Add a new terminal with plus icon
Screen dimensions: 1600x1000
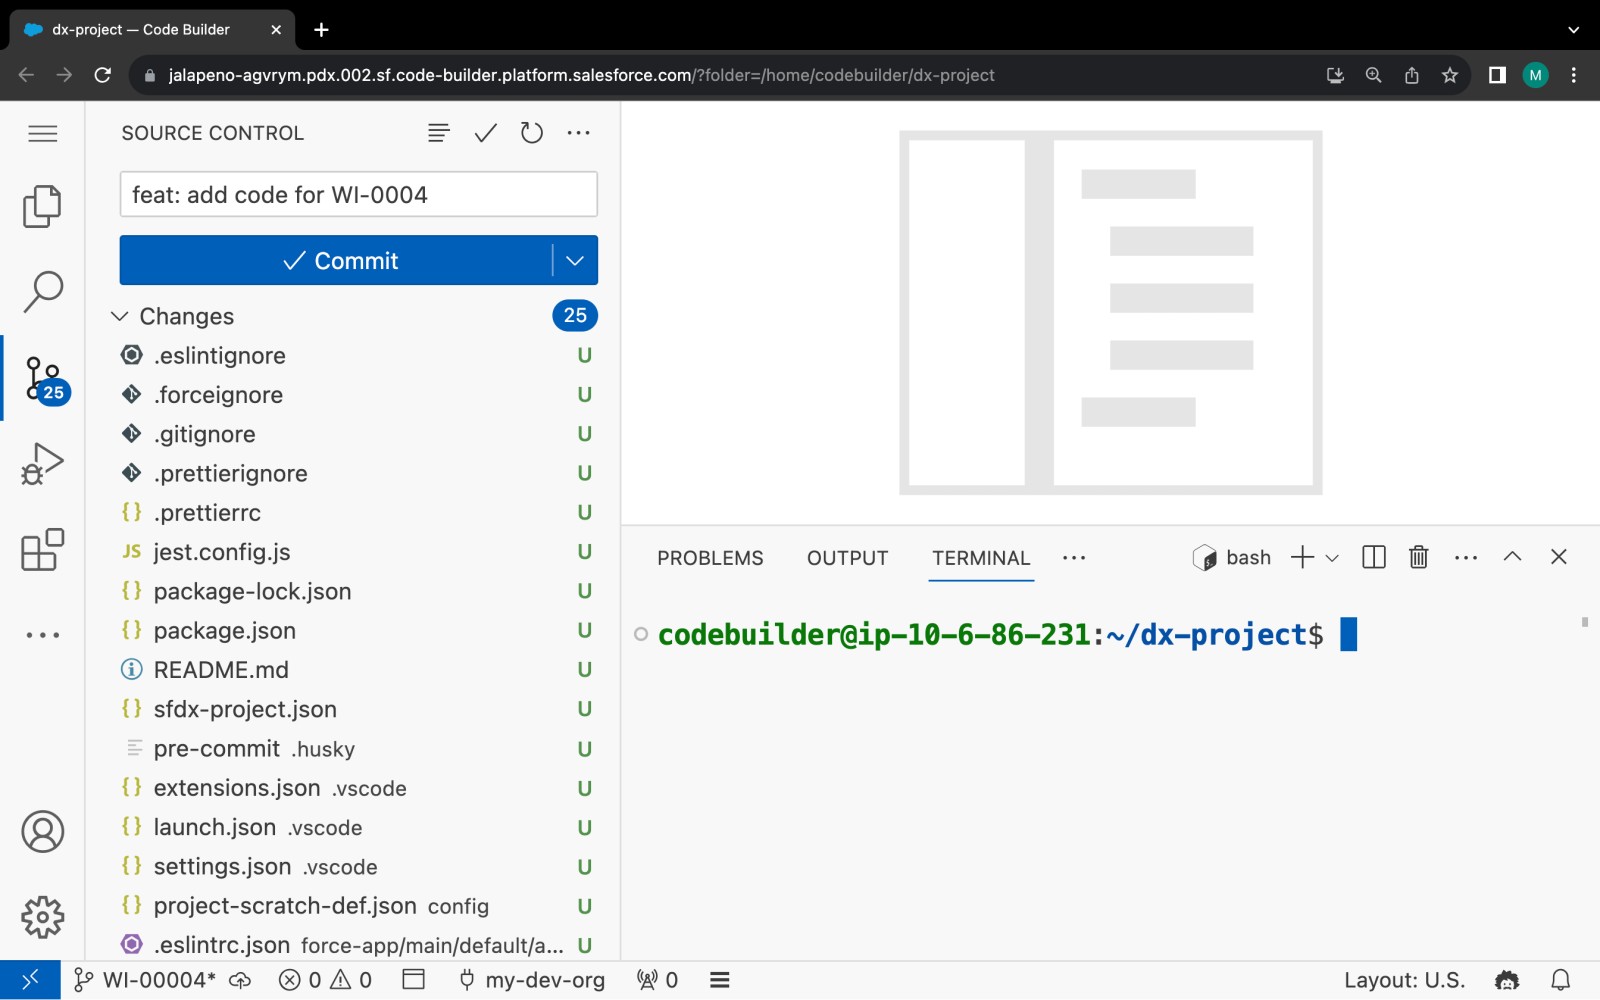(x=1302, y=557)
